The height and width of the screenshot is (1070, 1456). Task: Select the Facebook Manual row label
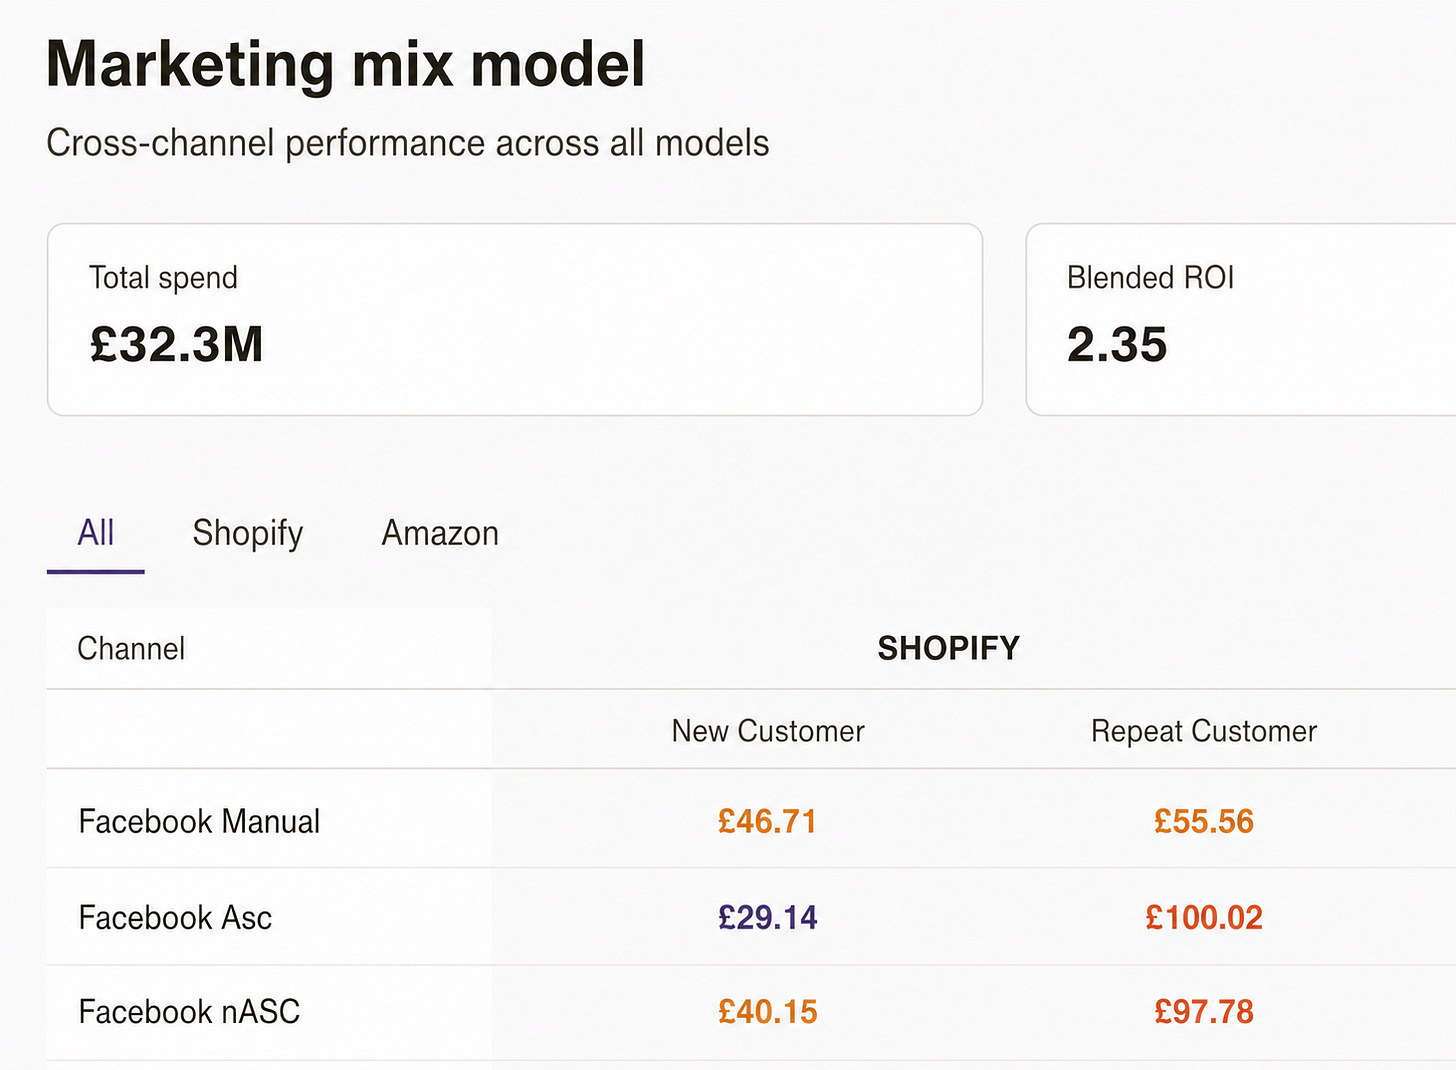[199, 821]
